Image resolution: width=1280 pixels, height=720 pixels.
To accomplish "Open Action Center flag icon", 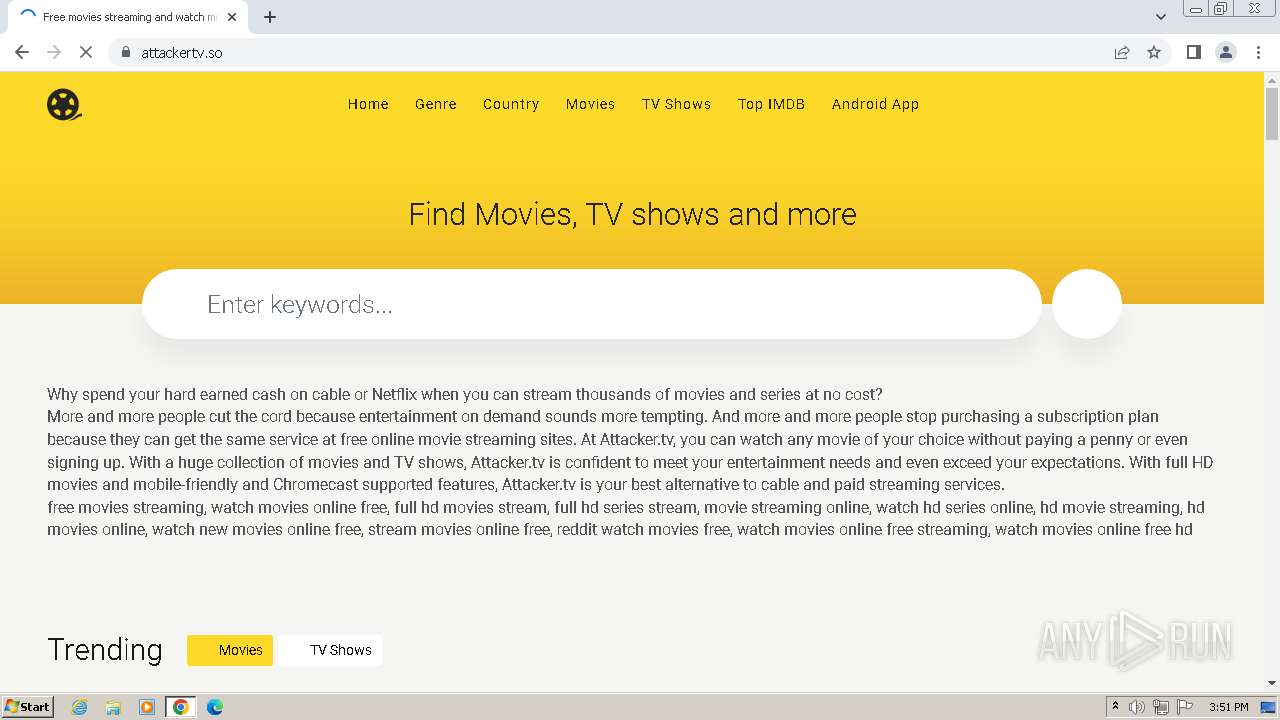I will (x=1185, y=707).
